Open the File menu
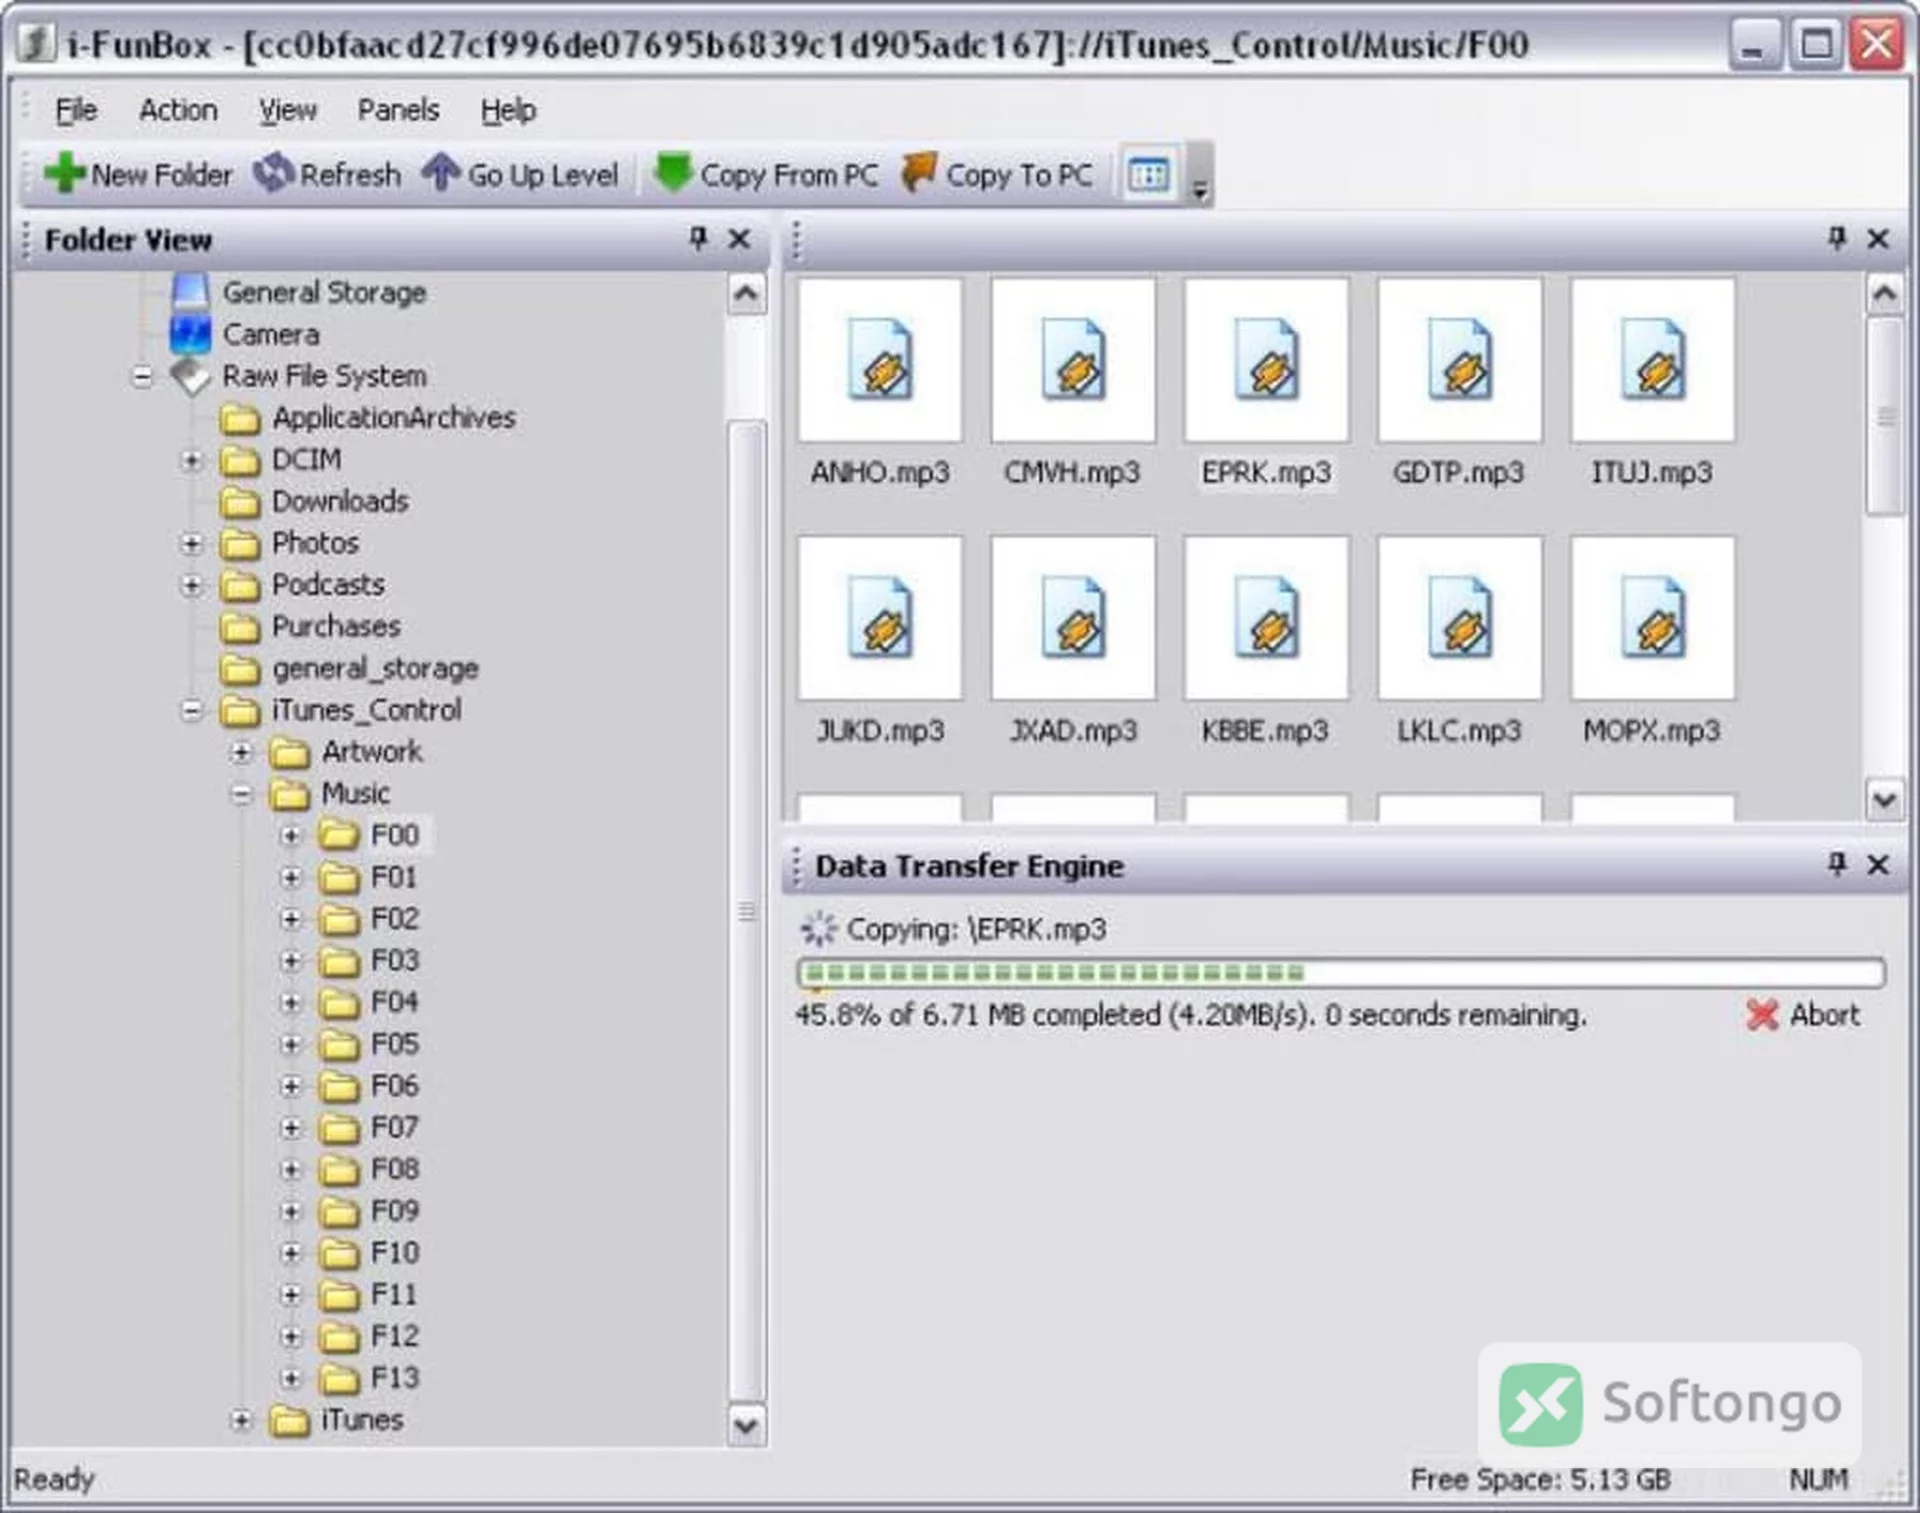The width and height of the screenshot is (1920, 1513). pos(76,109)
